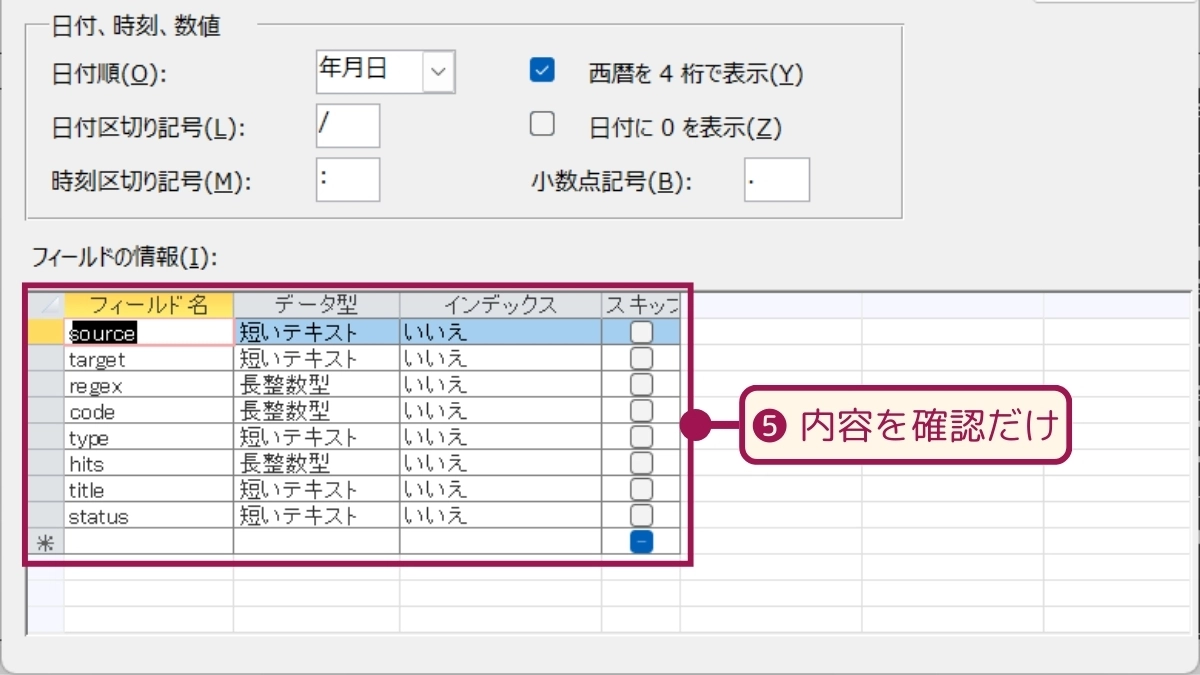
Task: Edit the 小数点記号 input box
Action: click(776, 180)
